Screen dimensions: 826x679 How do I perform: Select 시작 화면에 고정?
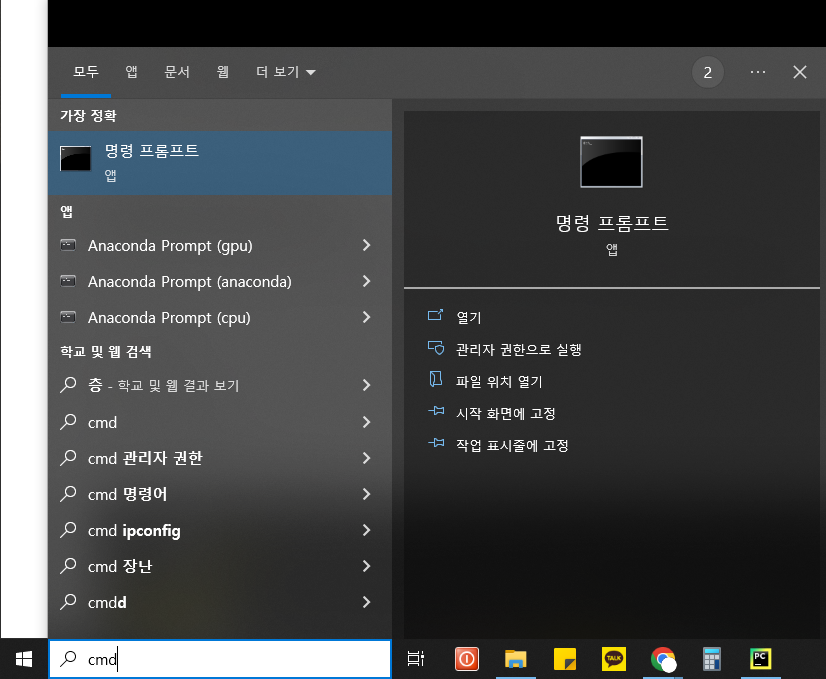point(506,414)
